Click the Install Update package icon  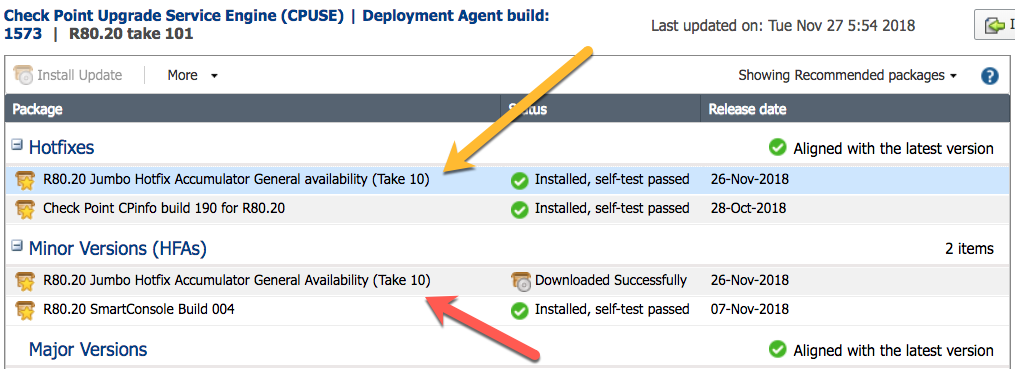point(23,75)
